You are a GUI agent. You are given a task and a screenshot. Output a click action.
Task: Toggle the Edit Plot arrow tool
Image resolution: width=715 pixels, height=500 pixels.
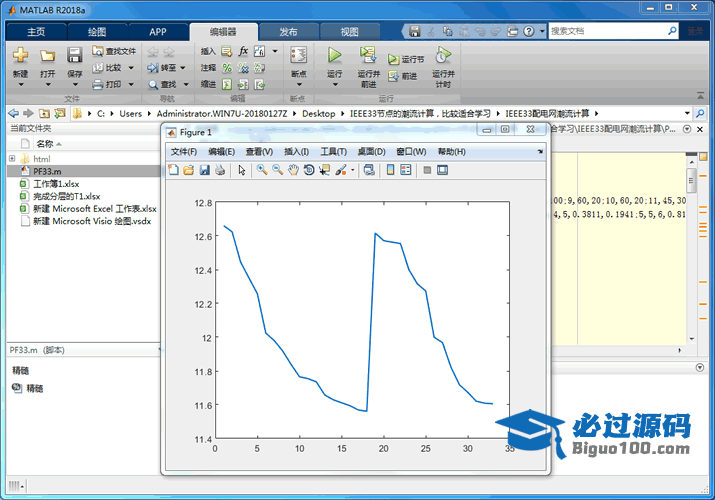tap(242, 170)
